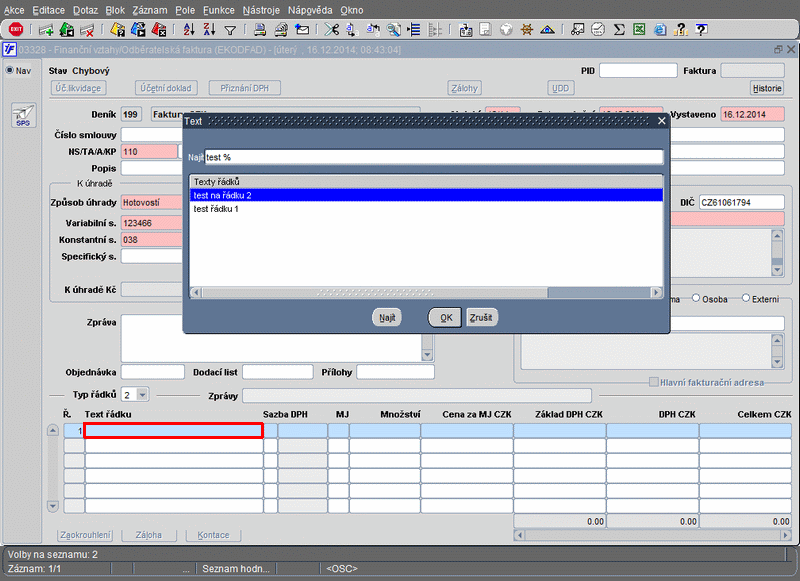Click the filter funnel icon
This screenshot has width=800, height=581.
pyautogui.click(x=230, y=29)
